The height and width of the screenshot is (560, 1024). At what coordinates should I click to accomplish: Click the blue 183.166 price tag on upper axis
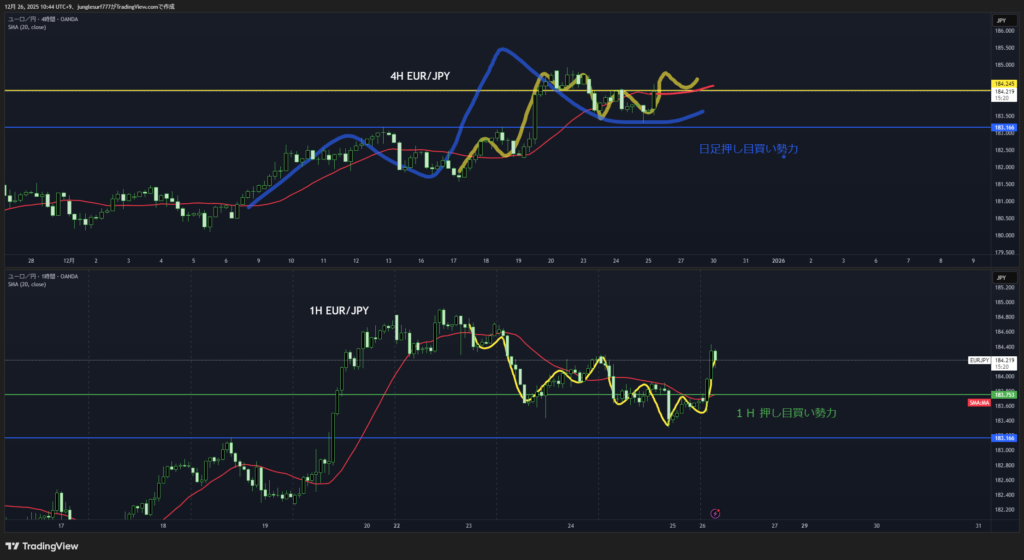click(1004, 128)
